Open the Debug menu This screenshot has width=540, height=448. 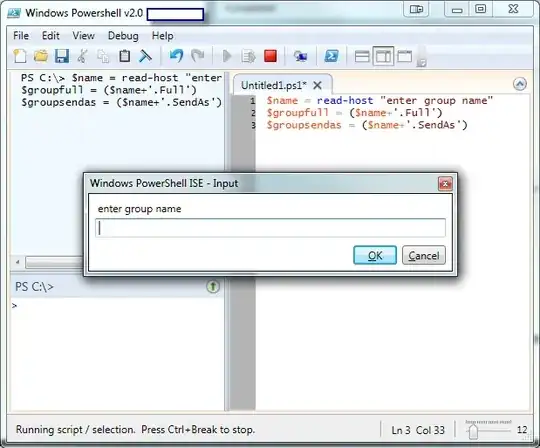tap(123, 35)
